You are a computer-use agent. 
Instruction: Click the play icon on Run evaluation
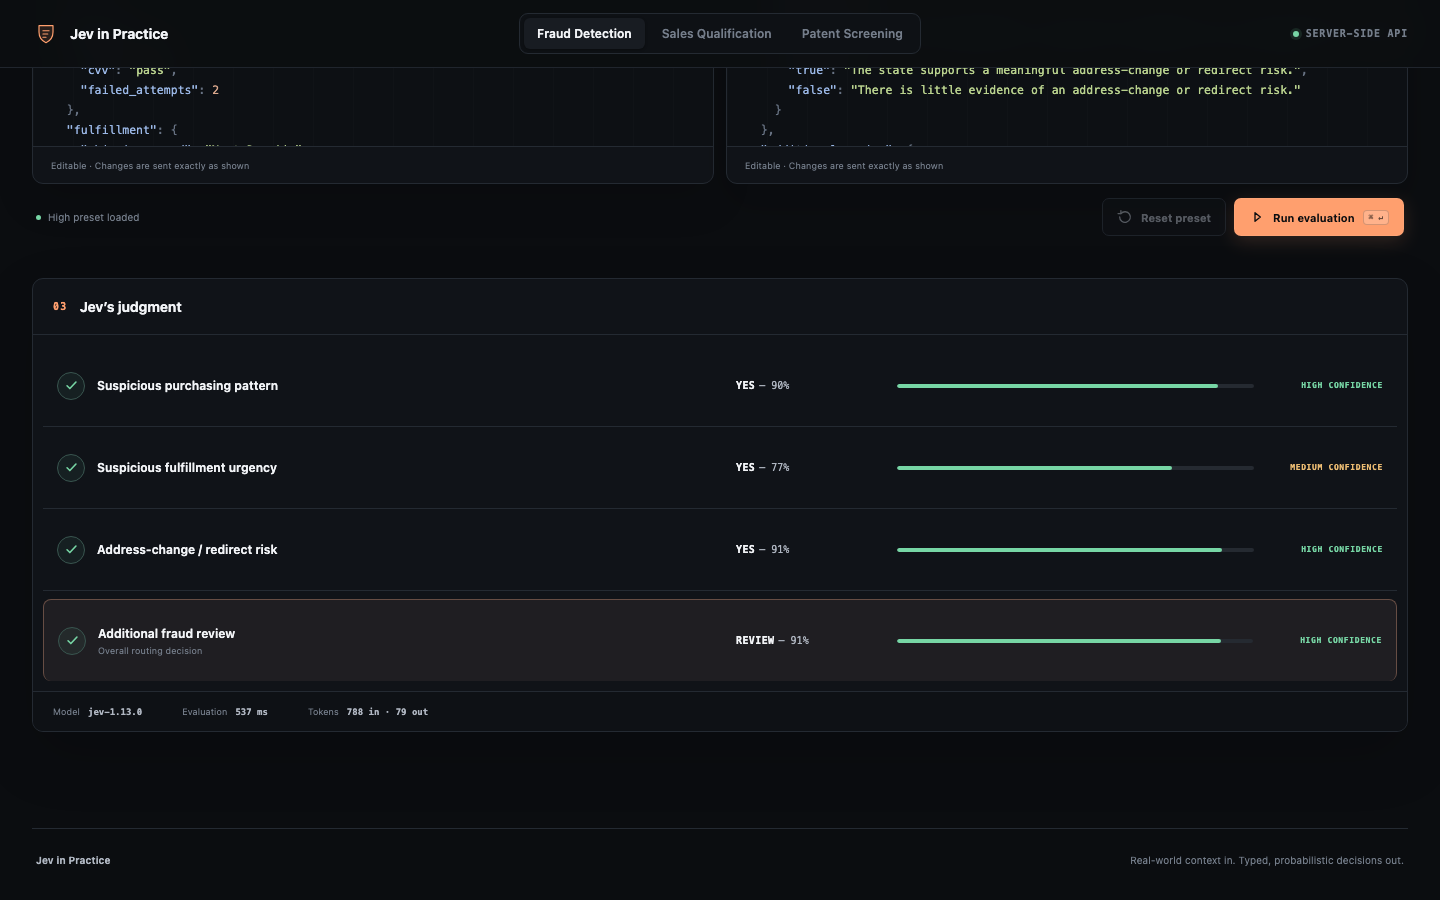(x=1257, y=217)
